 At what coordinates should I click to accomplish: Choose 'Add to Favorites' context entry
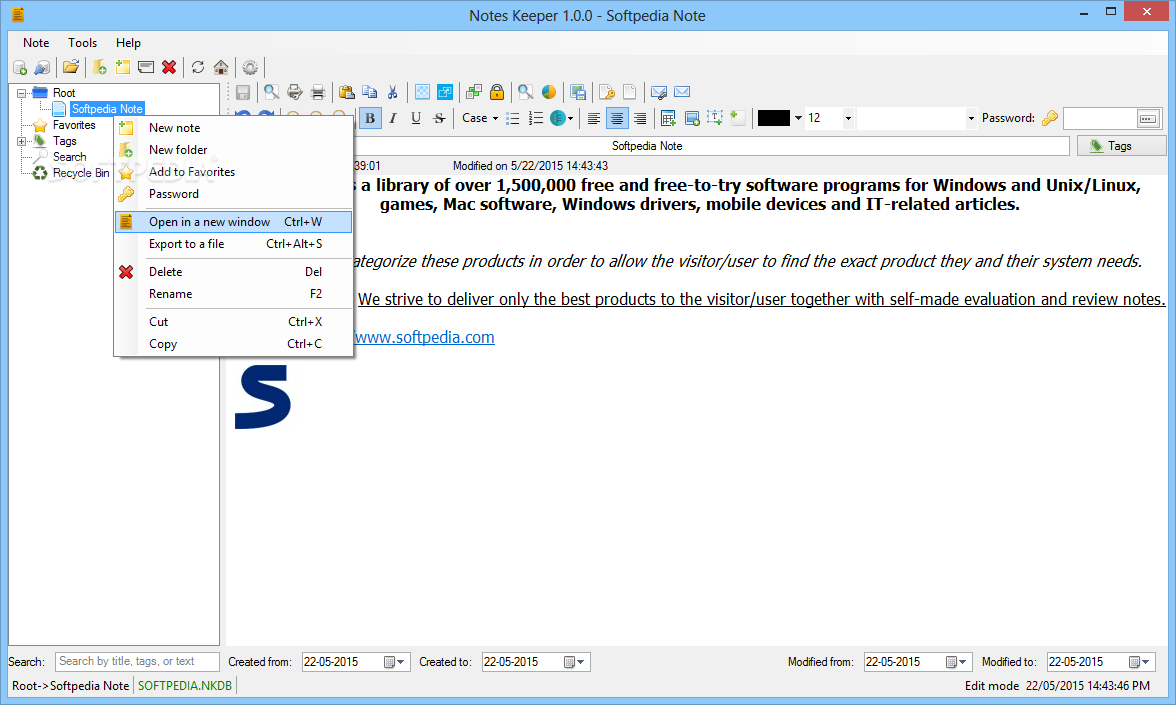tap(233, 172)
